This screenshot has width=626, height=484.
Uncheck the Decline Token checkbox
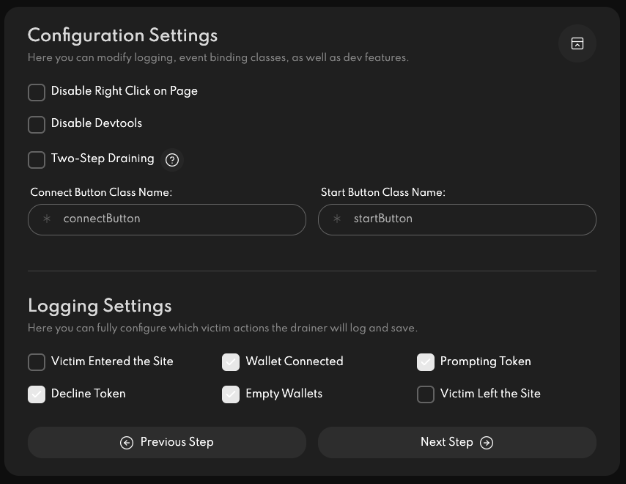[37, 394]
